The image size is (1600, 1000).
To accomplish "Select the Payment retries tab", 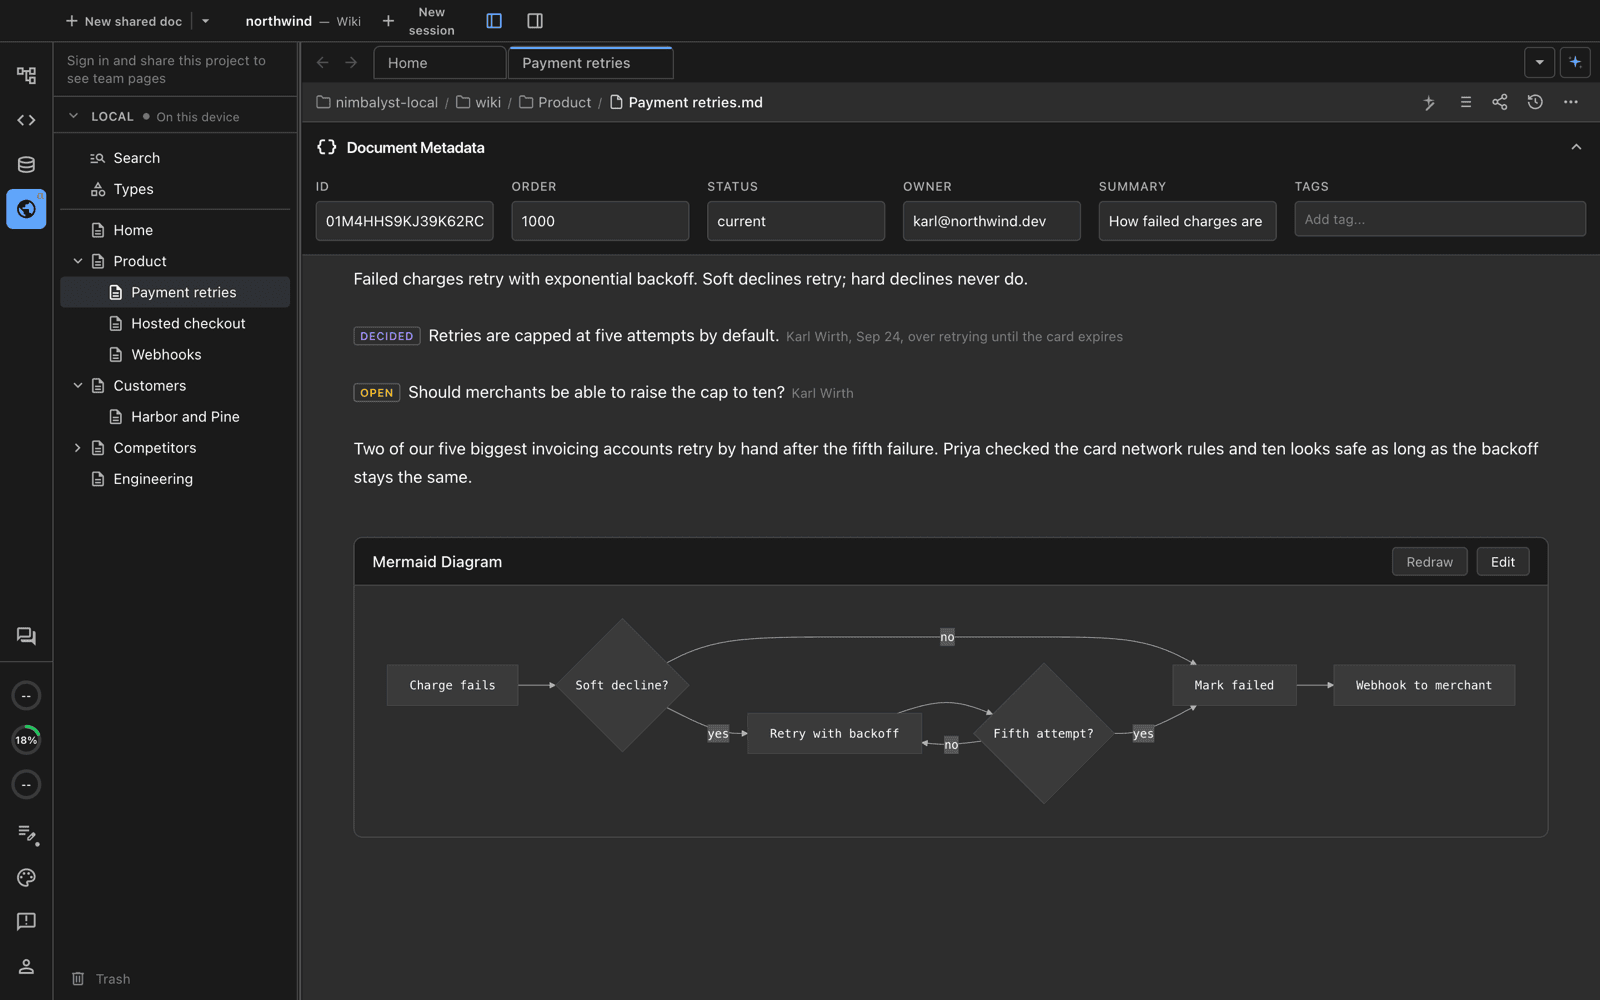I will coord(591,63).
